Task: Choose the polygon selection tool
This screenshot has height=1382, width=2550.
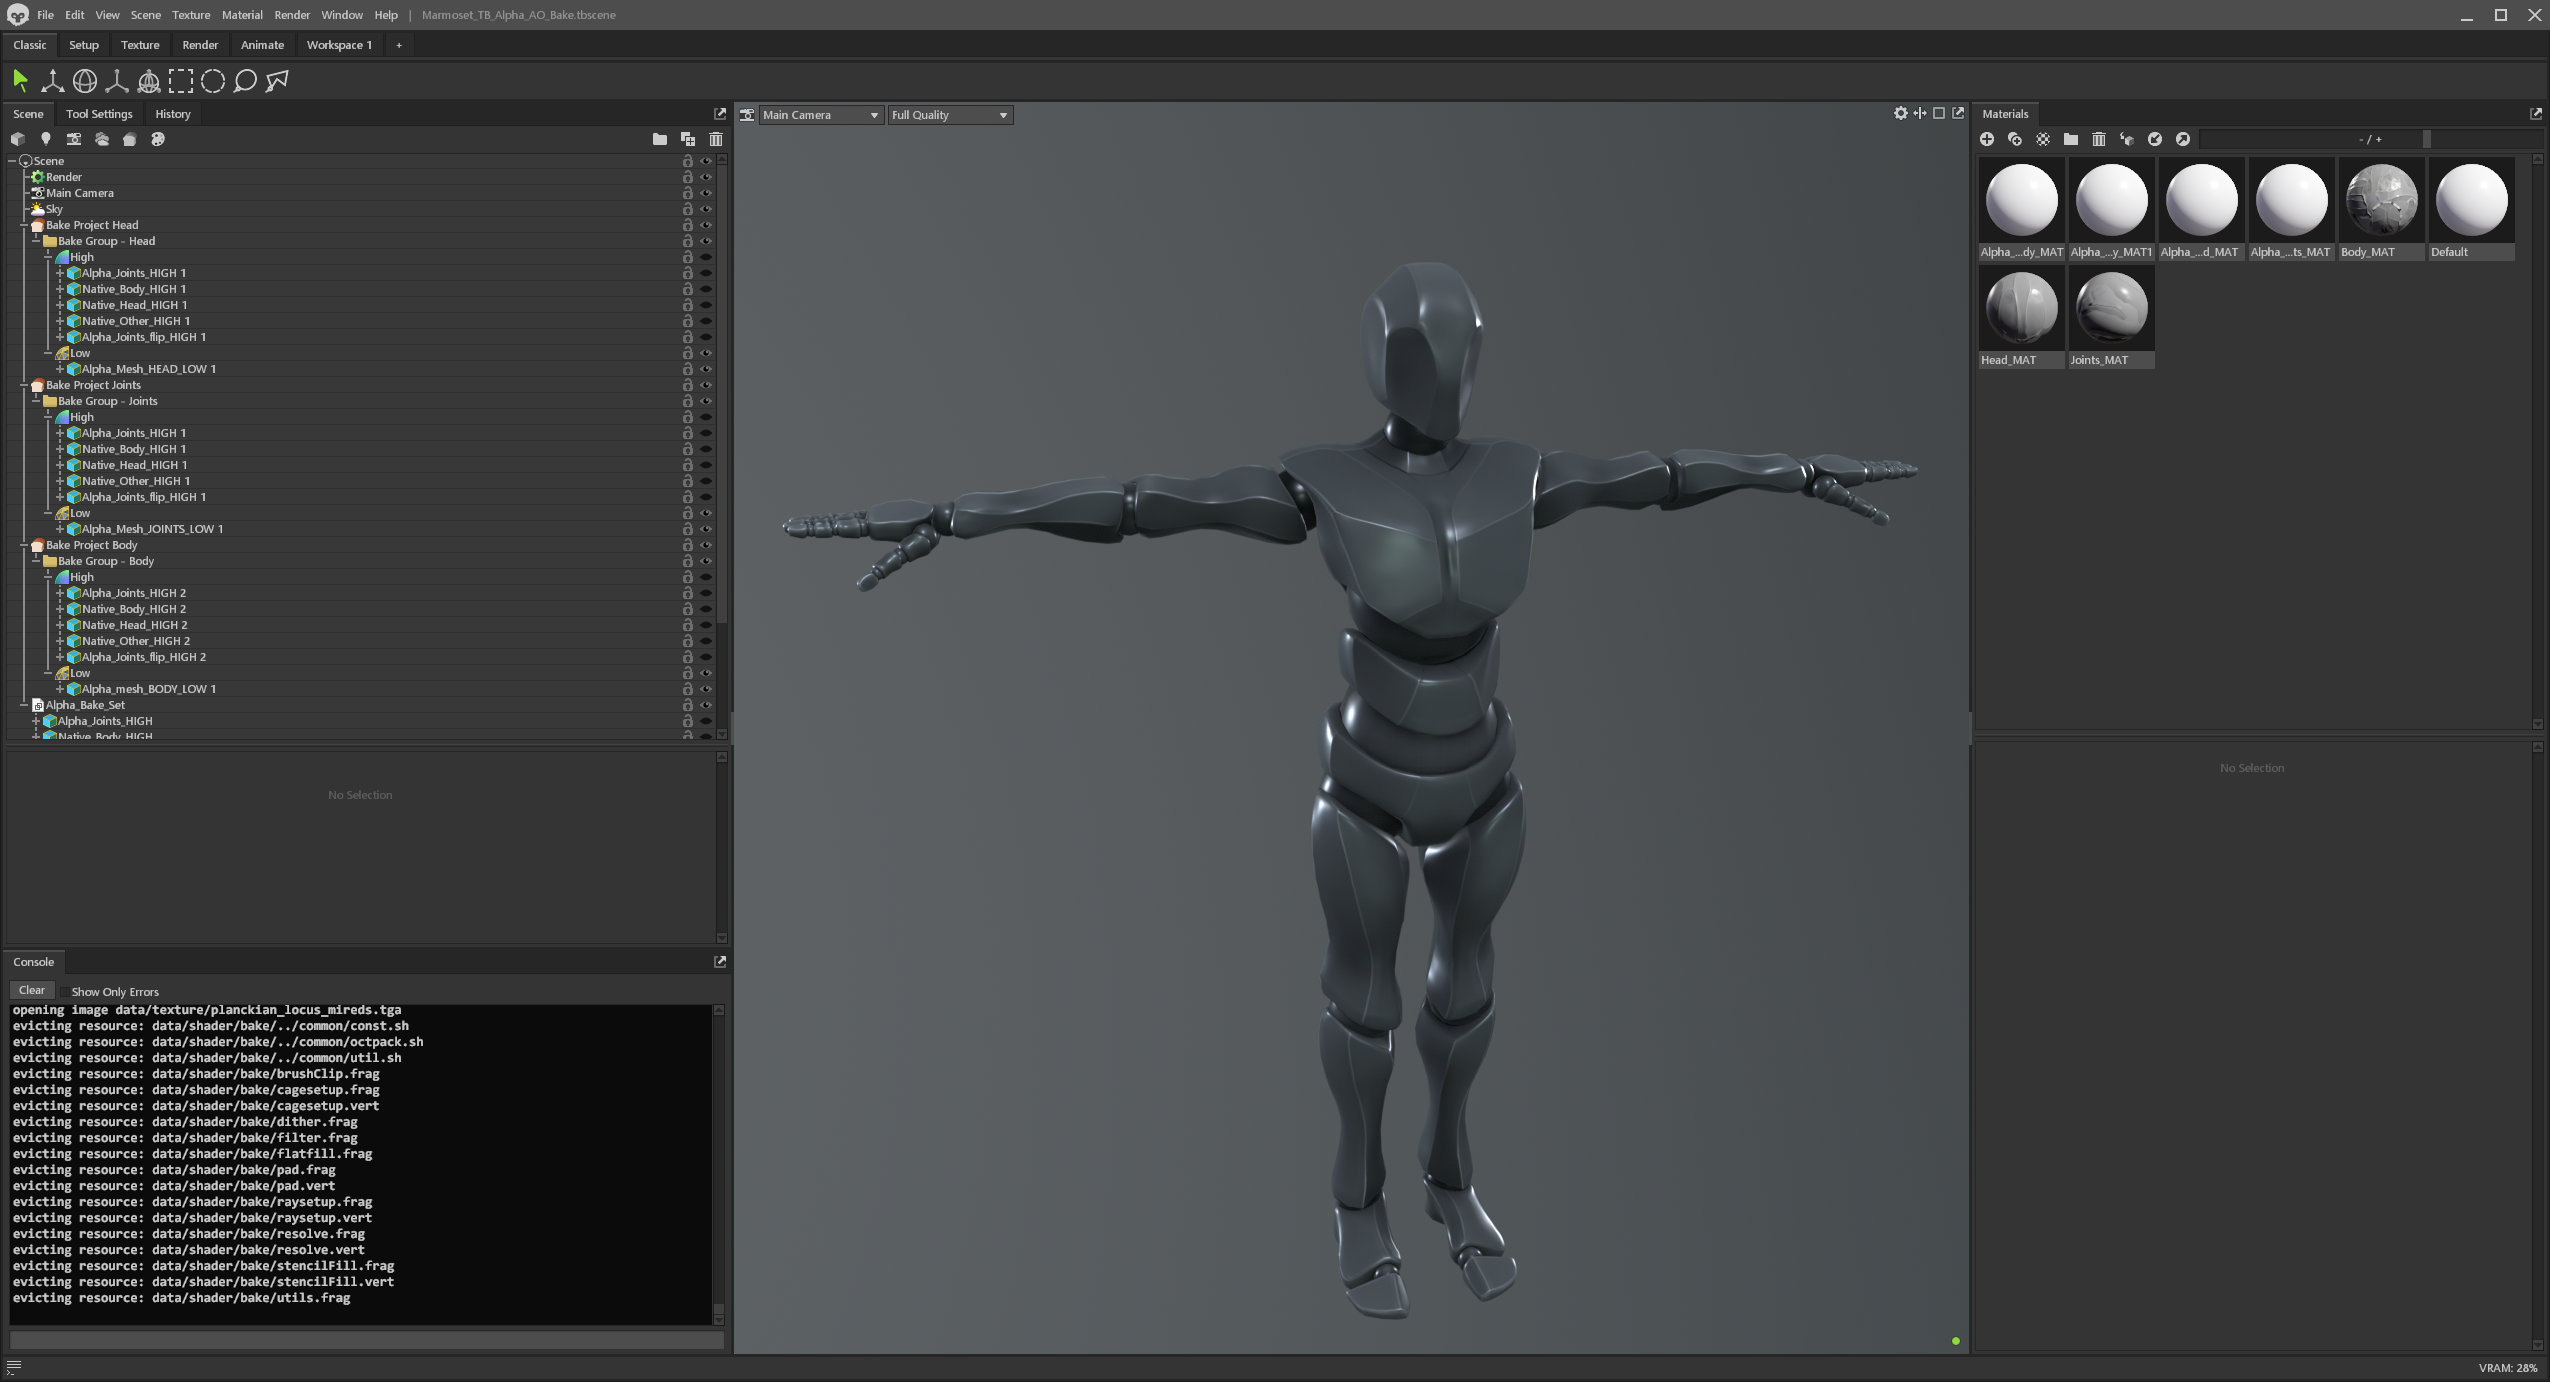Action: click(277, 81)
